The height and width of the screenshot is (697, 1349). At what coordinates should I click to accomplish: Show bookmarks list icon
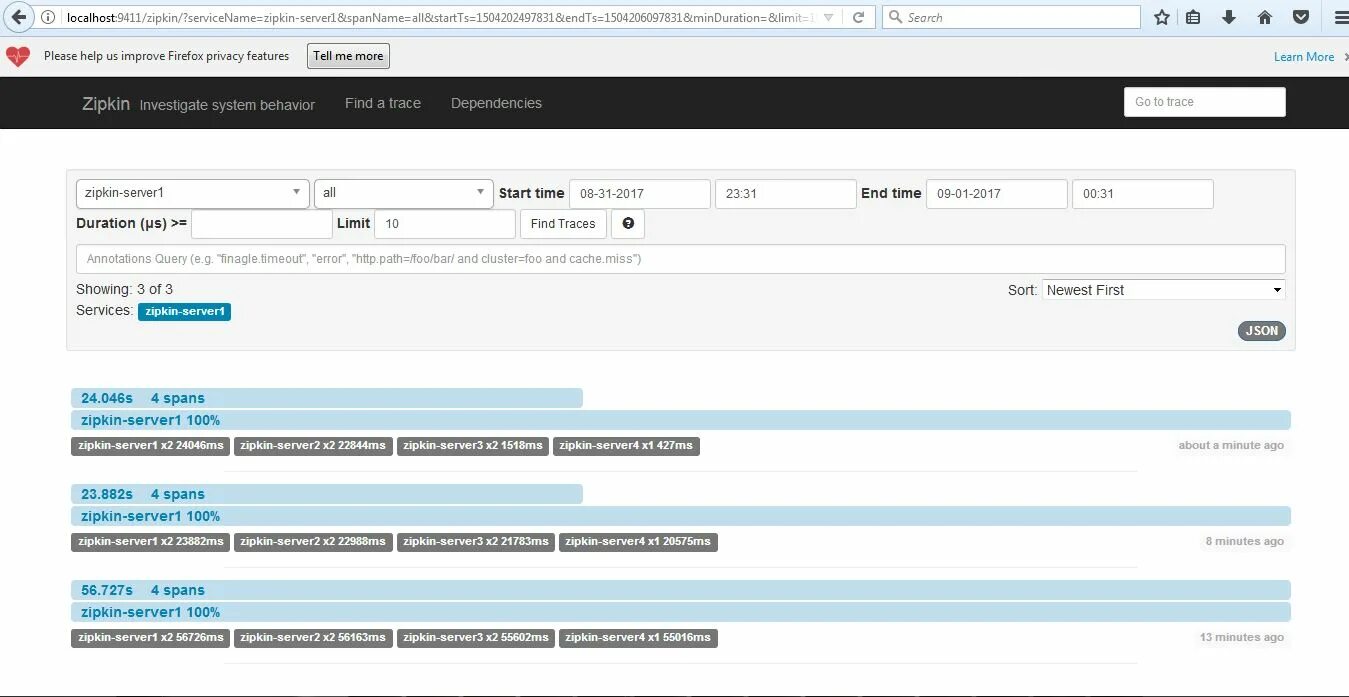pos(1193,17)
